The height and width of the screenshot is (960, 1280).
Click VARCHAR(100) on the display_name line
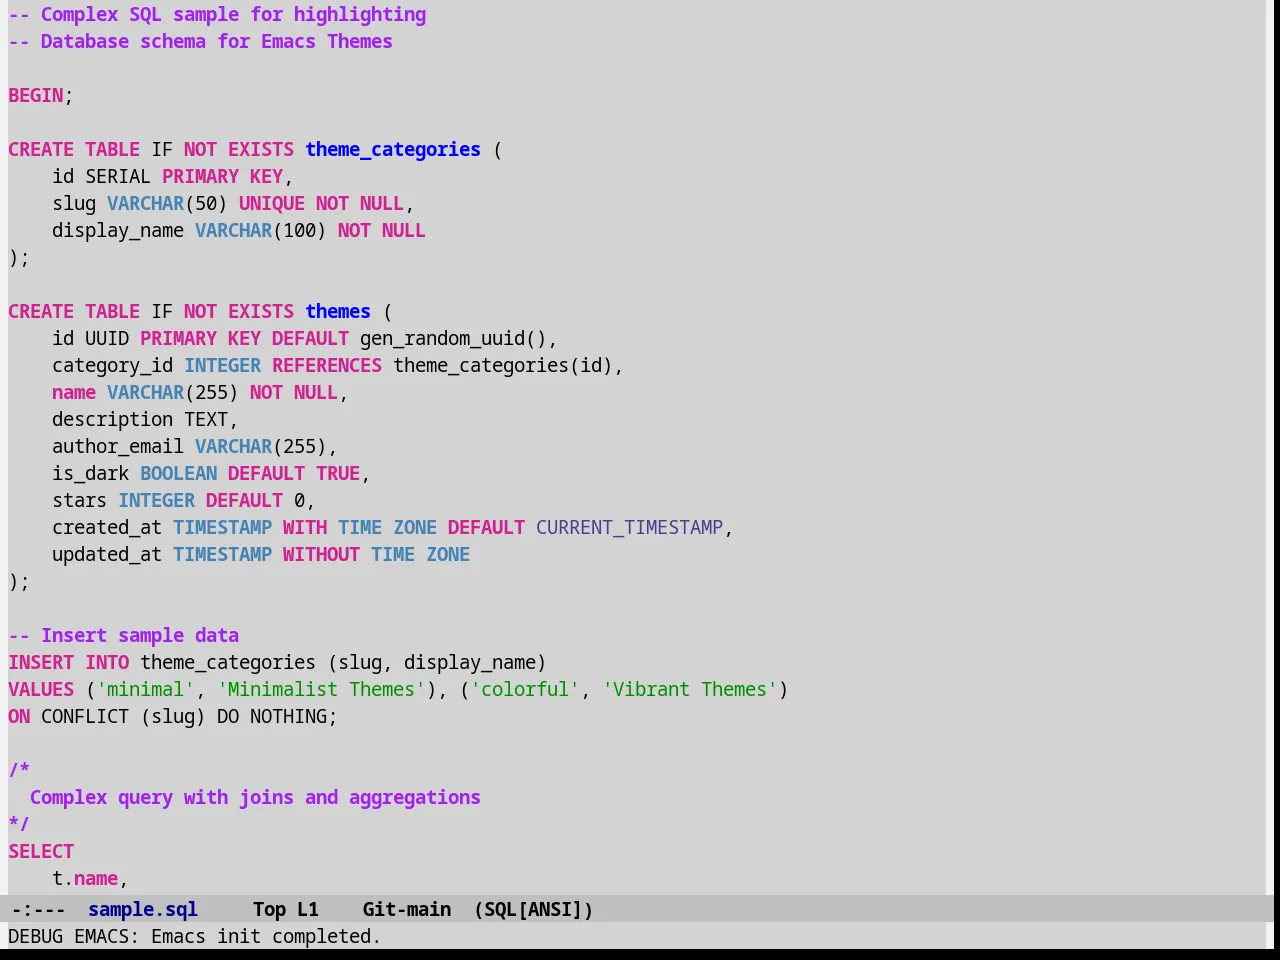click(x=261, y=230)
